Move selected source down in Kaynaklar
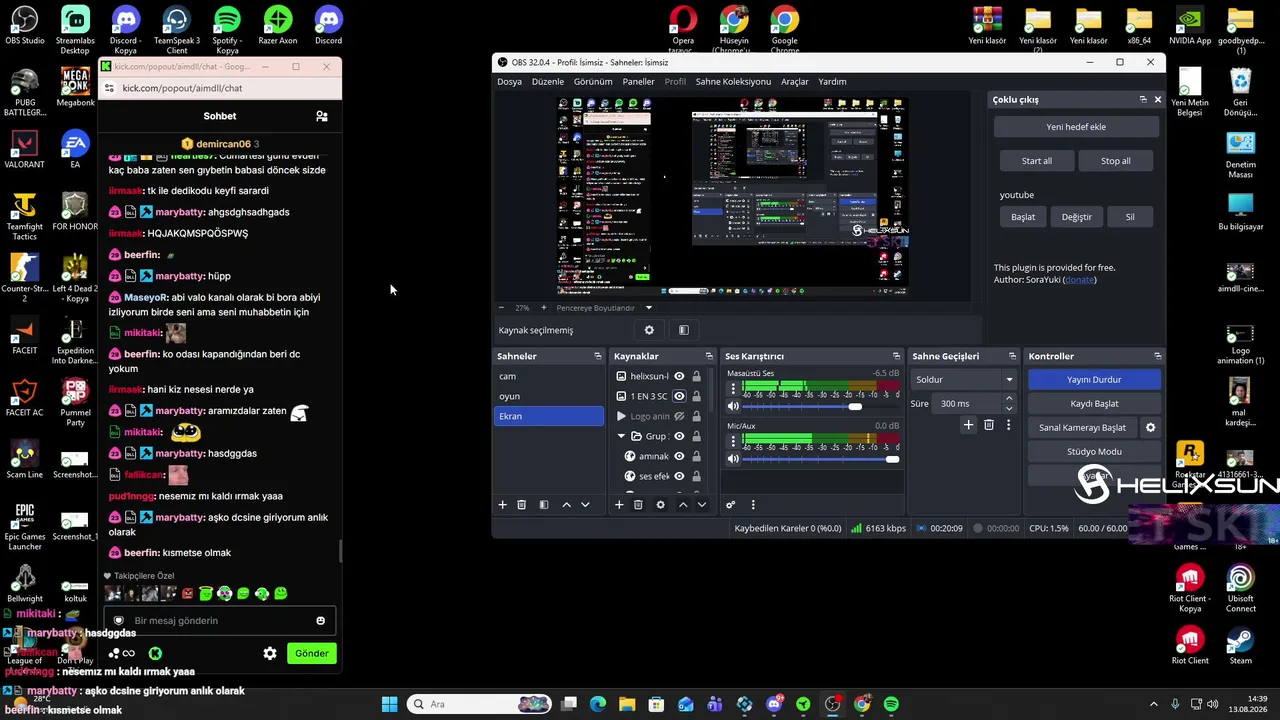The height and width of the screenshot is (720, 1280). click(x=701, y=505)
